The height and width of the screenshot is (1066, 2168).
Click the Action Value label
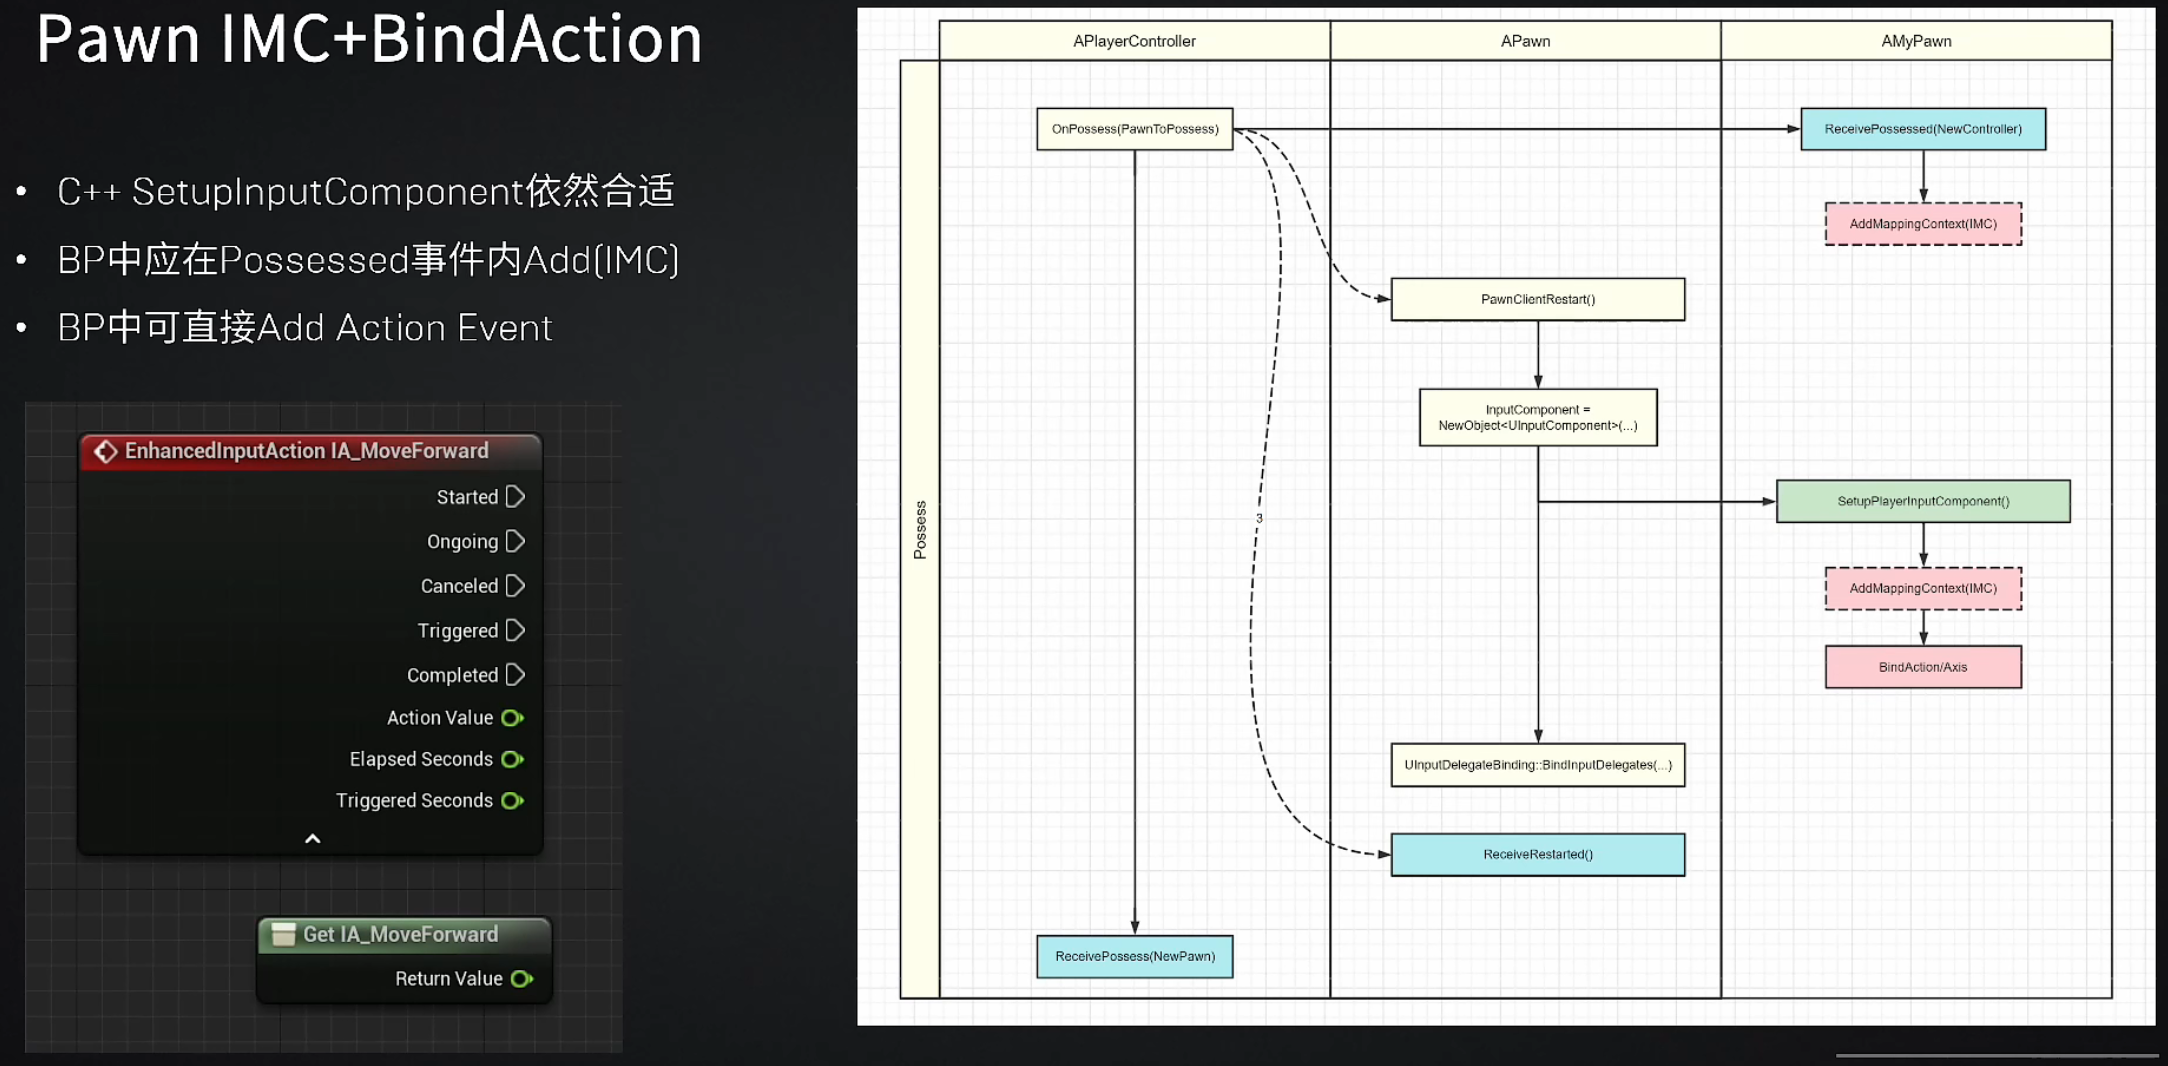point(440,718)
